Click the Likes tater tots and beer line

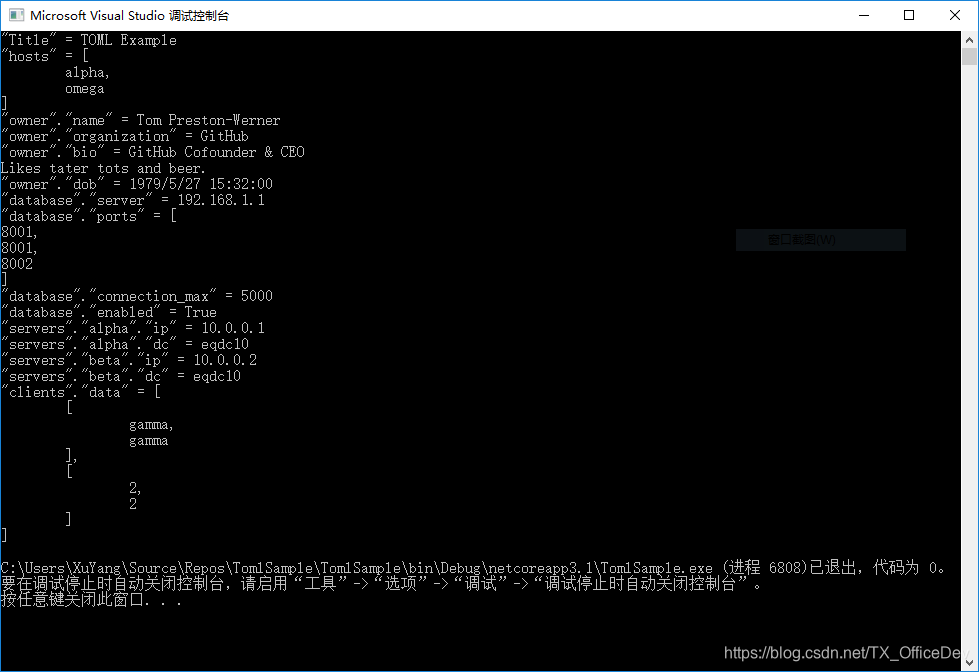(103, 169)
